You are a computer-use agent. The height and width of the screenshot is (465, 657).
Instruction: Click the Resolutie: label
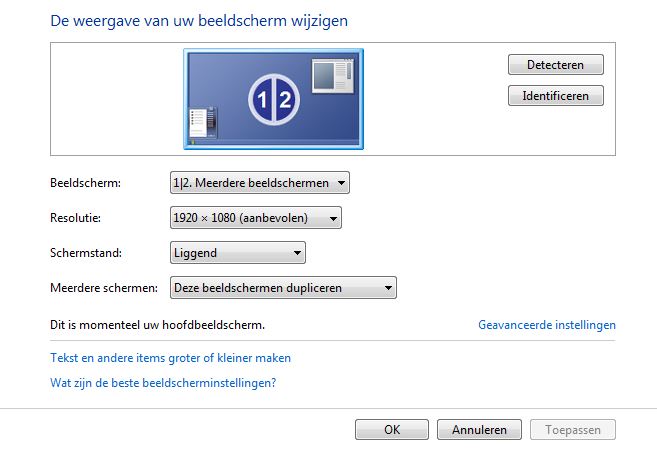75,218
